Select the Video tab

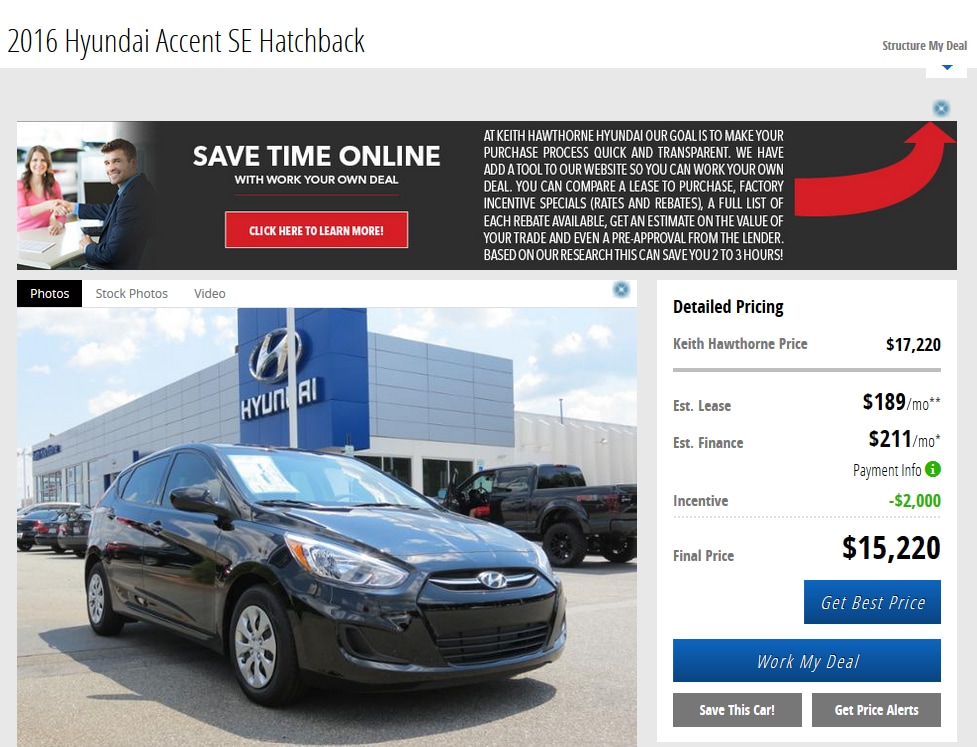(209, 293)
